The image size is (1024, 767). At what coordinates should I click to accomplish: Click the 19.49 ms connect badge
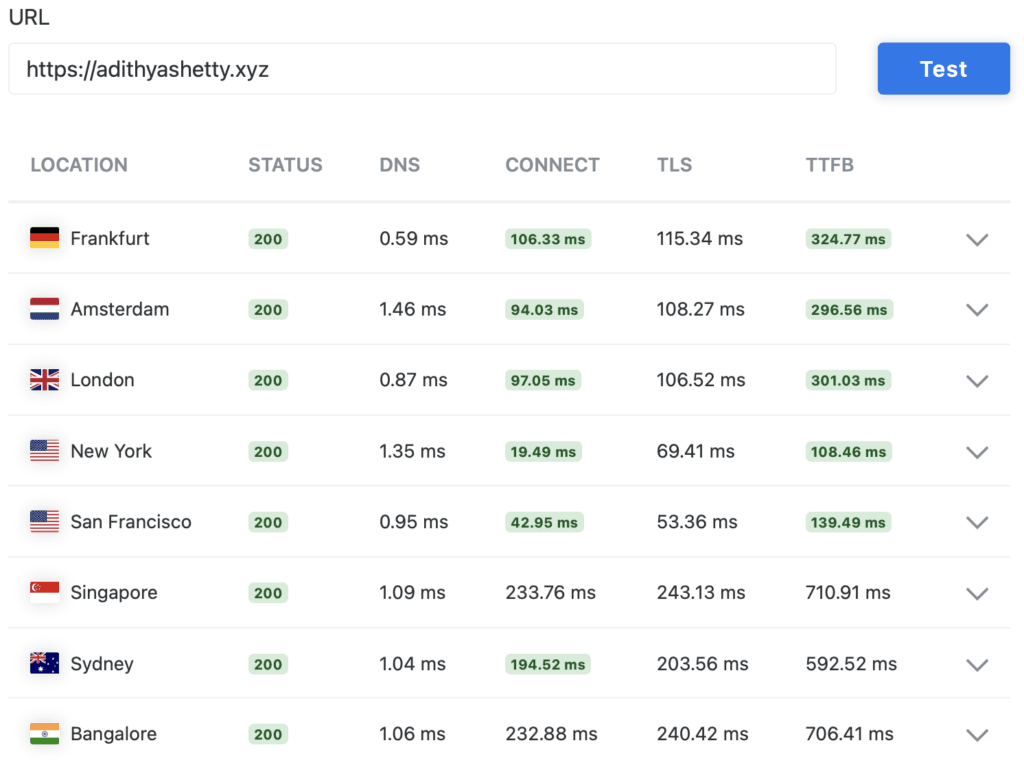point(543,451)
